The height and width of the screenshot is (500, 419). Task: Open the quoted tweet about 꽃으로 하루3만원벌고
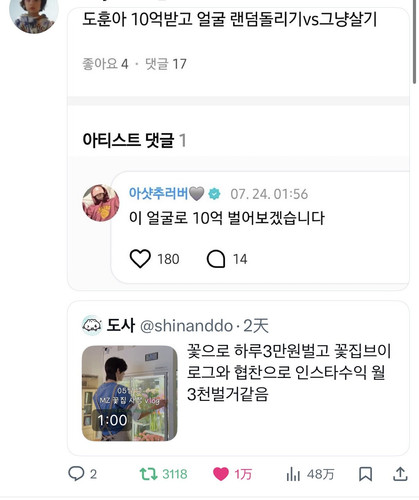coord(238,378)
